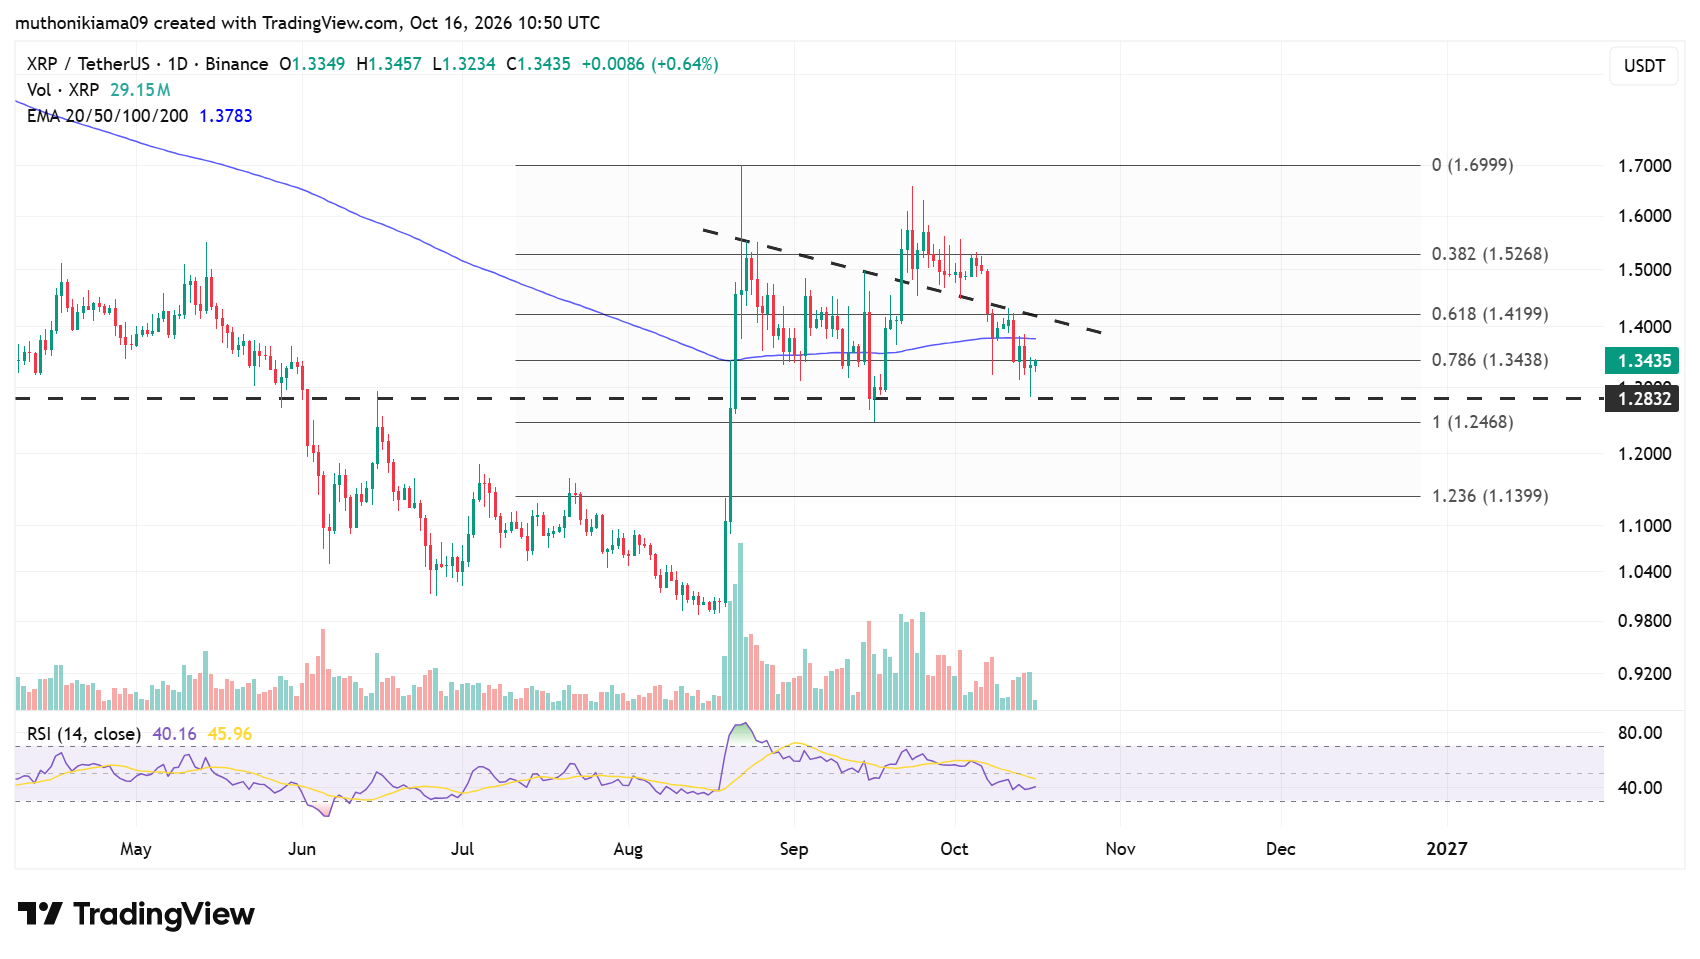This screenshot has width=1700, height=959.
Task: Click the RSI (14, close) indicator legend
Action: [84, 734]
